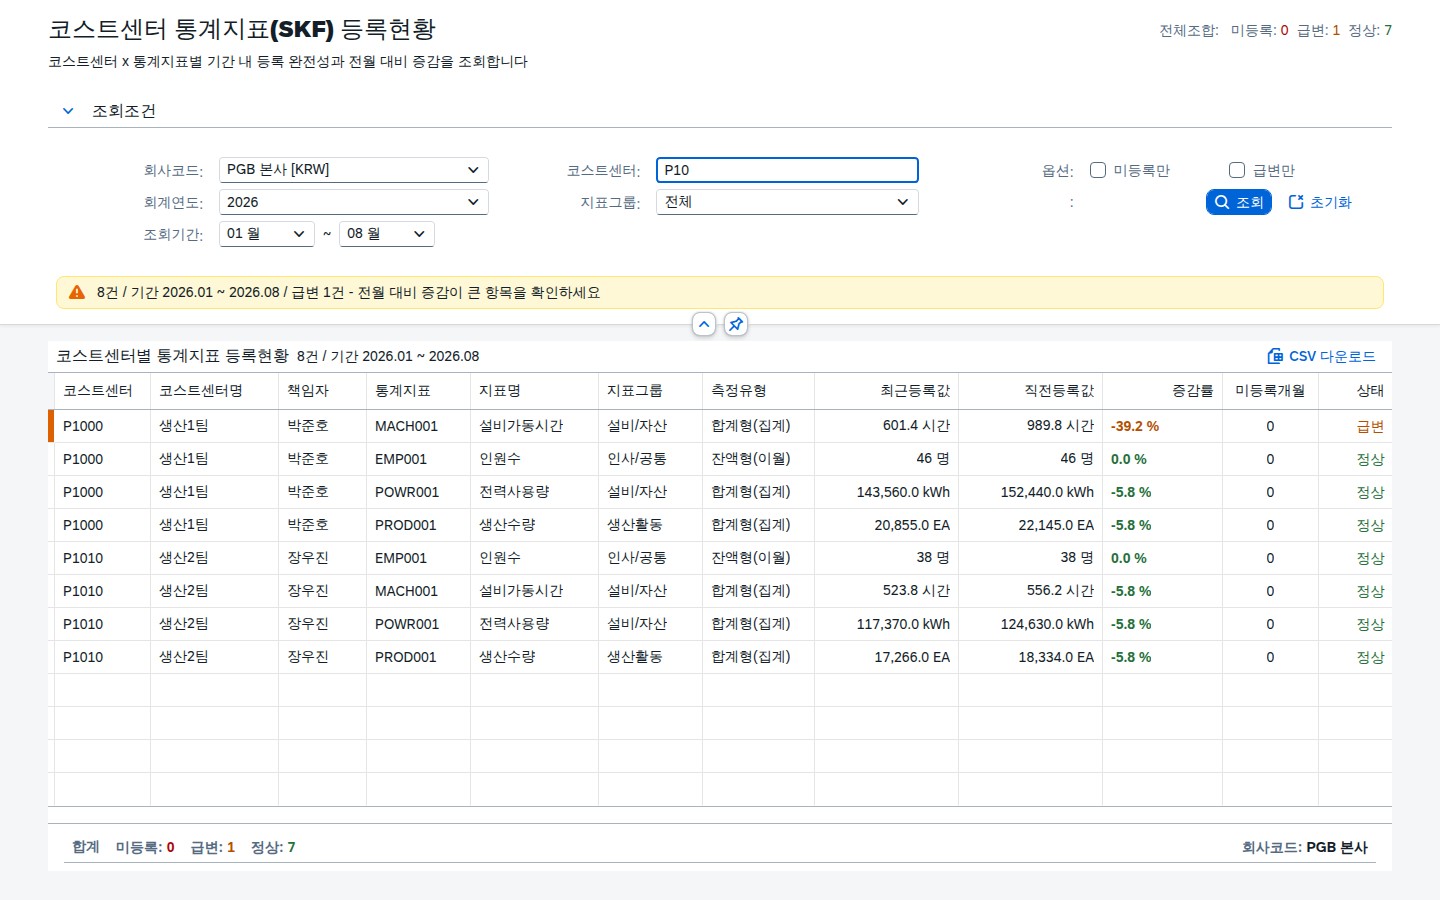Click the footer 급변: 1 summary
Screen dimensions: 1440x900
213,847
